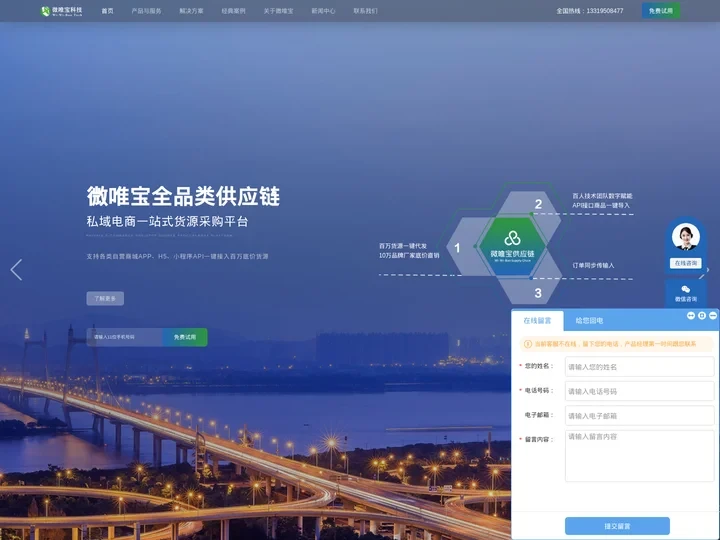The width and height of the screenshot is (720, 540).
Task: Focus the 11-digit phone number field
Action: [x=124, y=337]
